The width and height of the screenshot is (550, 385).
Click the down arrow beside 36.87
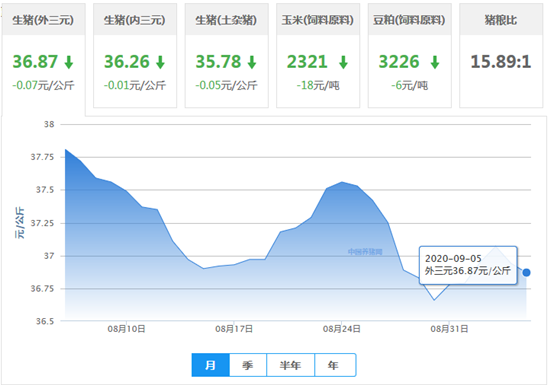click(x=69, y=62)
